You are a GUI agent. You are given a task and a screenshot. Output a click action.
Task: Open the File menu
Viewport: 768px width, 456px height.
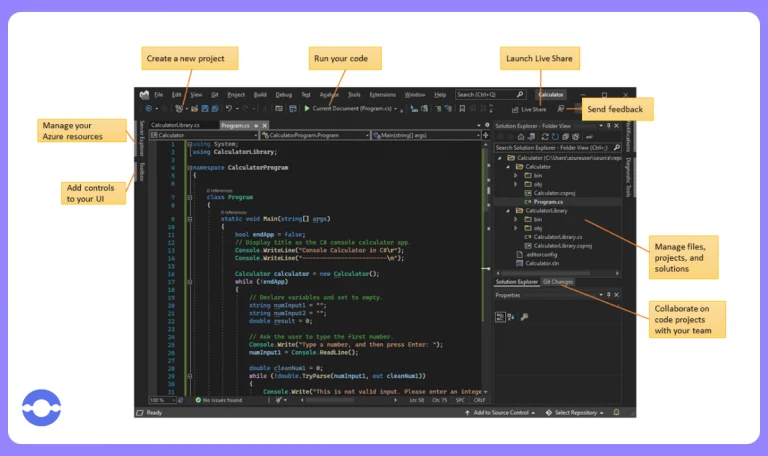pos(159,95)
